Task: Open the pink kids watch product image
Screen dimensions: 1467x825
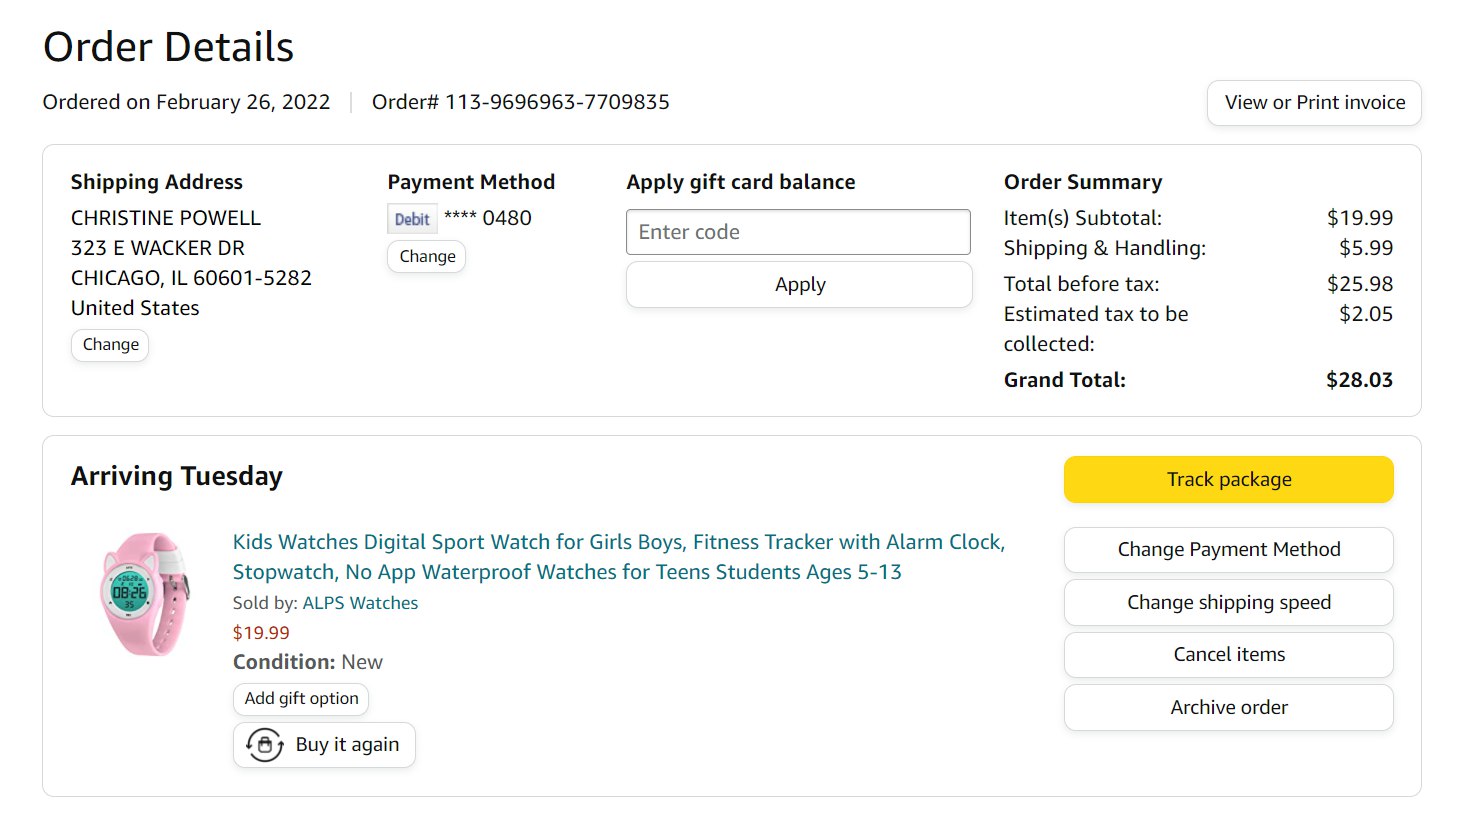Action: 145,595
